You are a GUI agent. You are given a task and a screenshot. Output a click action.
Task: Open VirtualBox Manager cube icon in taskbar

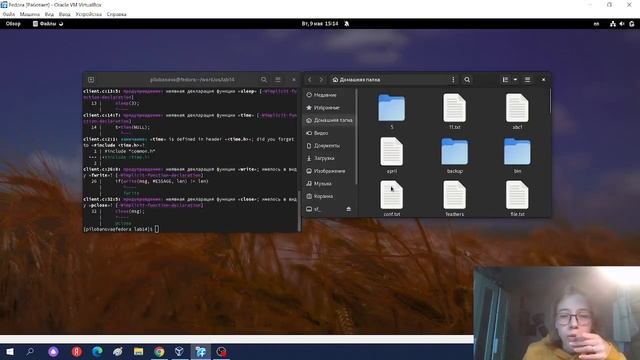click(x=180, y=351)
